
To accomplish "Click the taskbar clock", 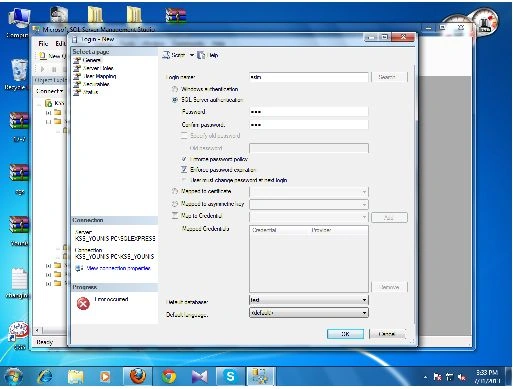I will click(x=487, y=377).
